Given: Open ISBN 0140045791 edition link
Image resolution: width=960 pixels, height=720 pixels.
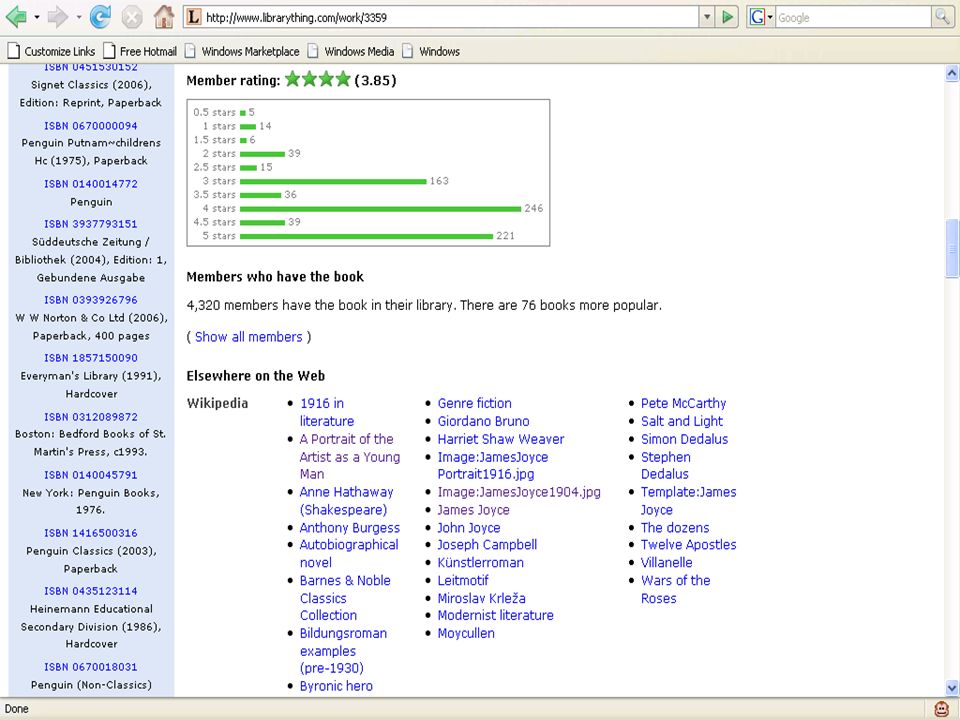Looking at the screenshot, I should 91,474.
